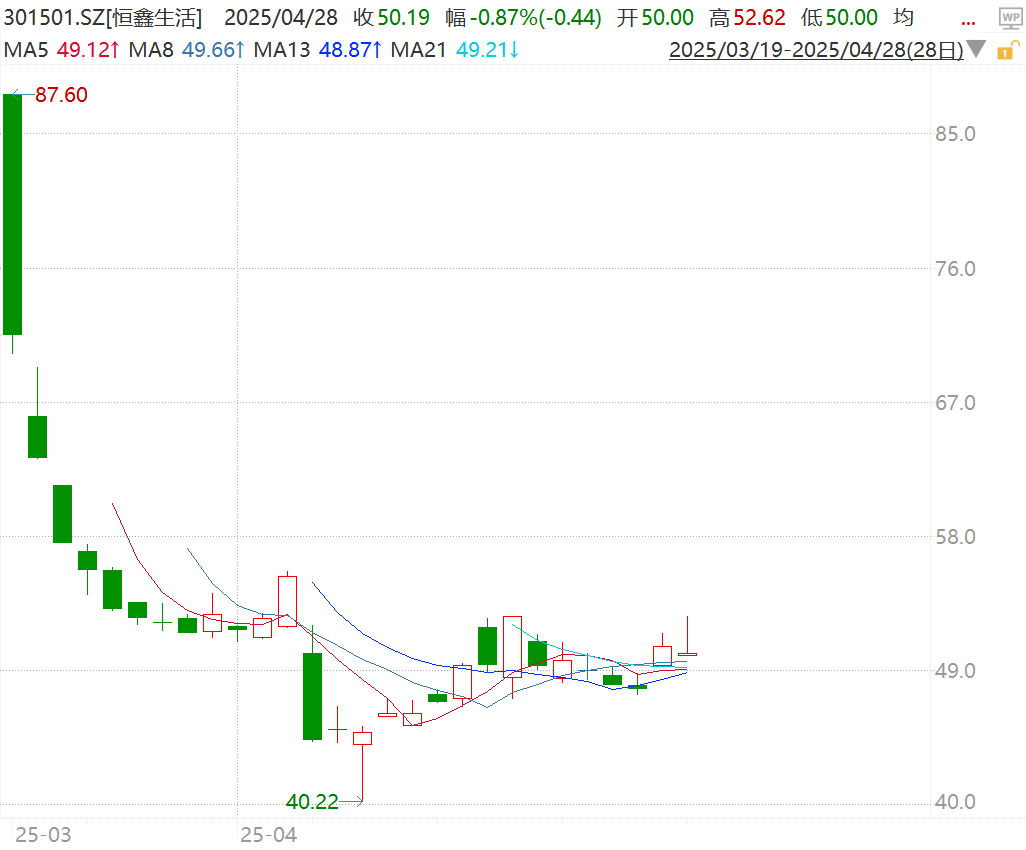Click the 2025/03/19-2025/04/28 date range link
Image resolution: width=1026 pixels, height=850 pixels.
coord(815,50)
